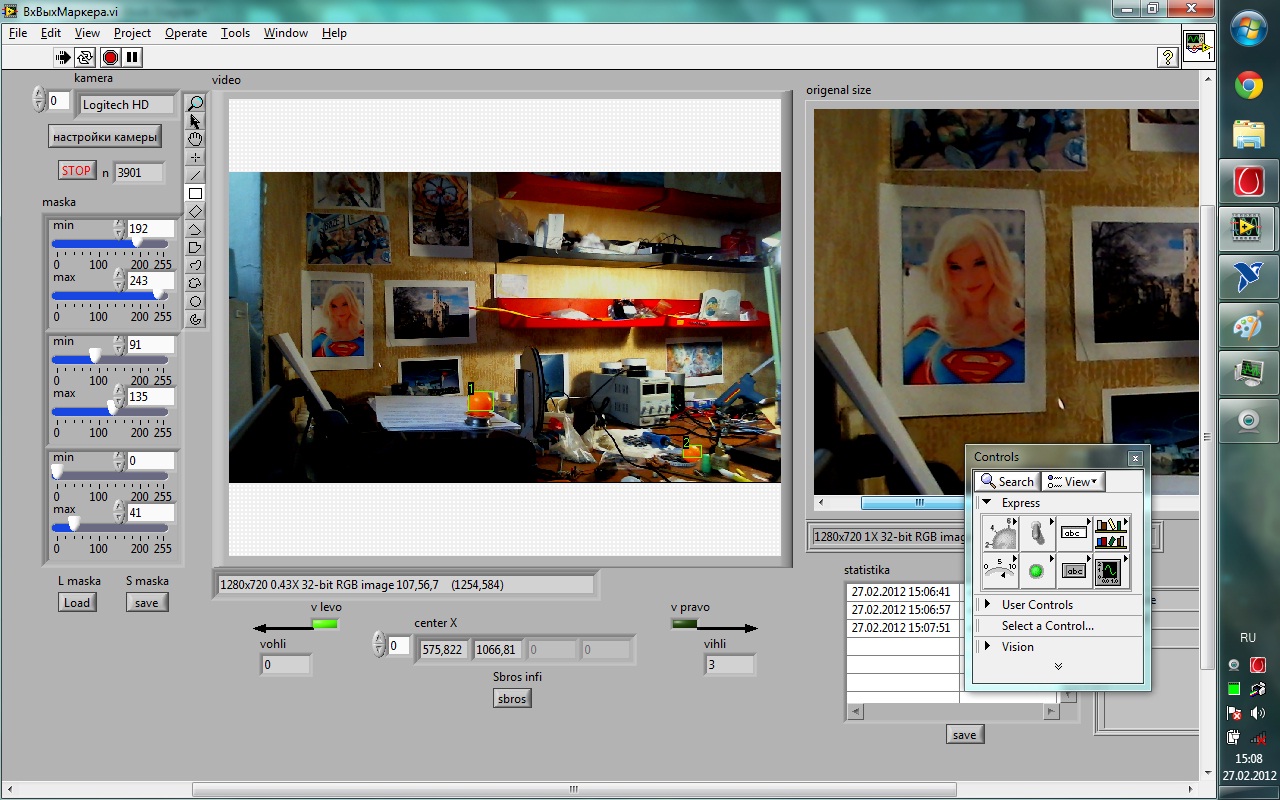Select the Selection arrow tool
Viewport: 1280px width, 800px height.
[x=196, y=121]
